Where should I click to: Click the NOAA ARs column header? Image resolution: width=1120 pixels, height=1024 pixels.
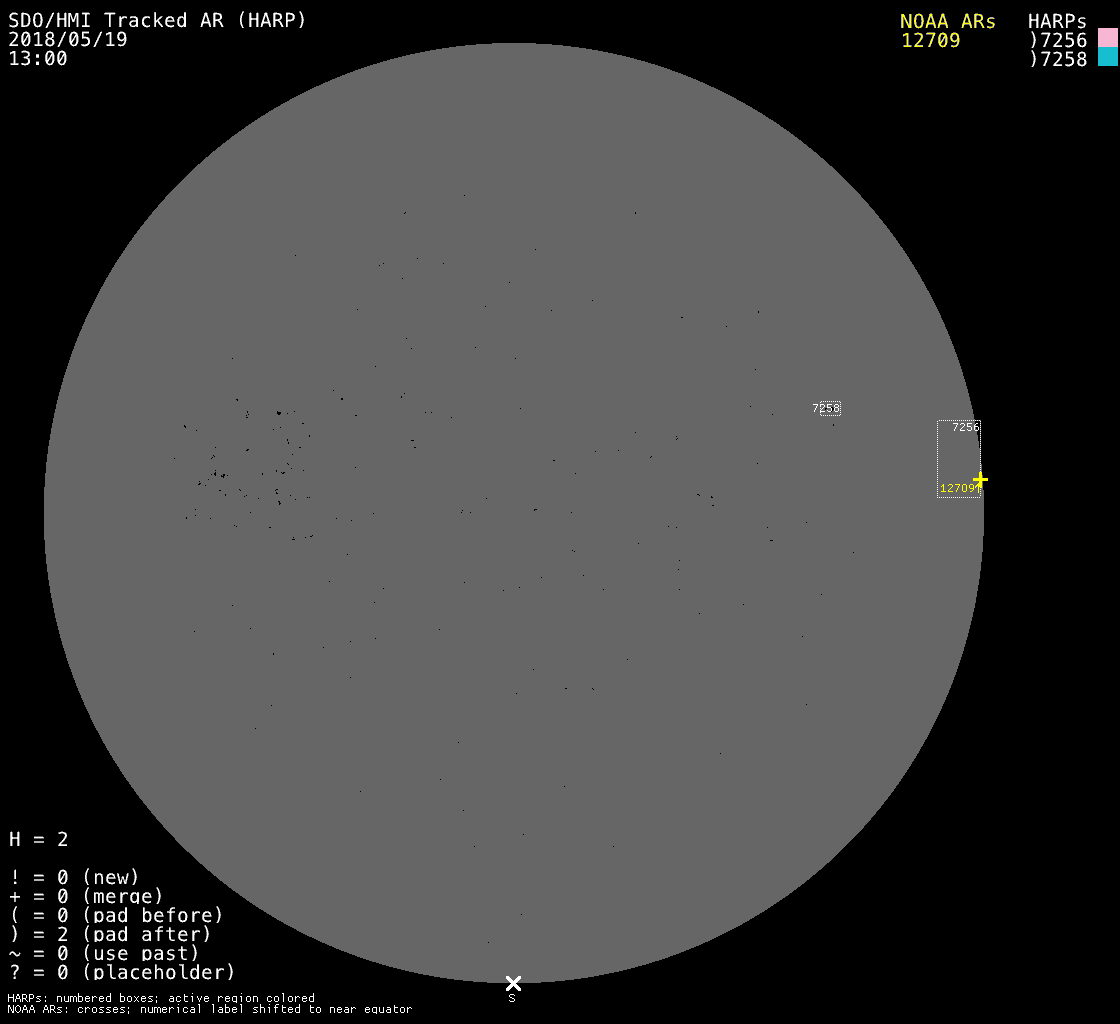947,21
